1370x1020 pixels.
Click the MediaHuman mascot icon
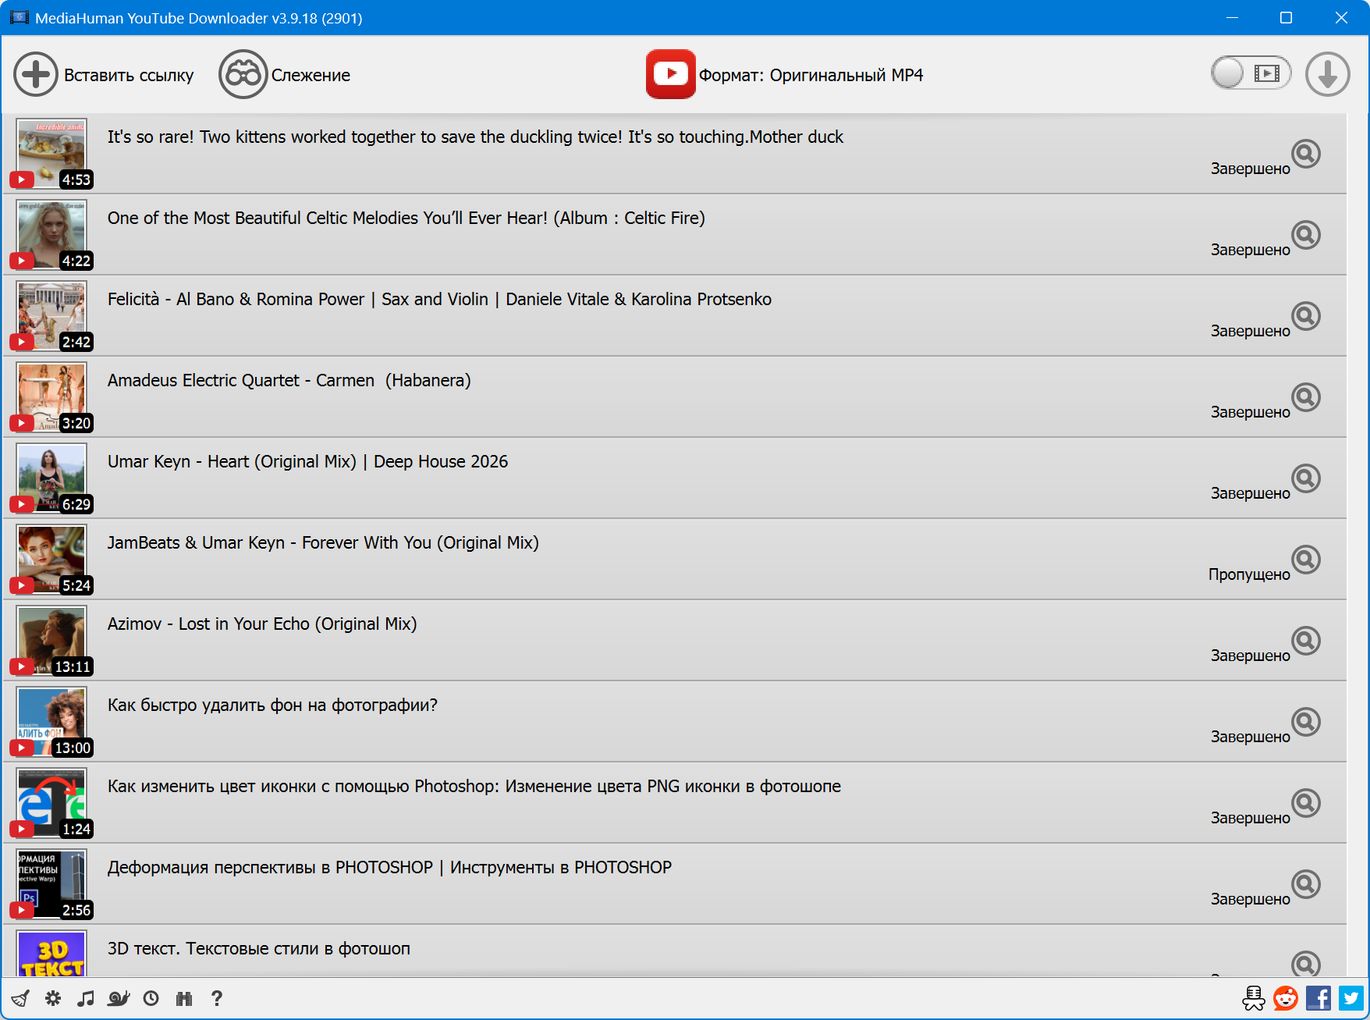coord(1253,998)
